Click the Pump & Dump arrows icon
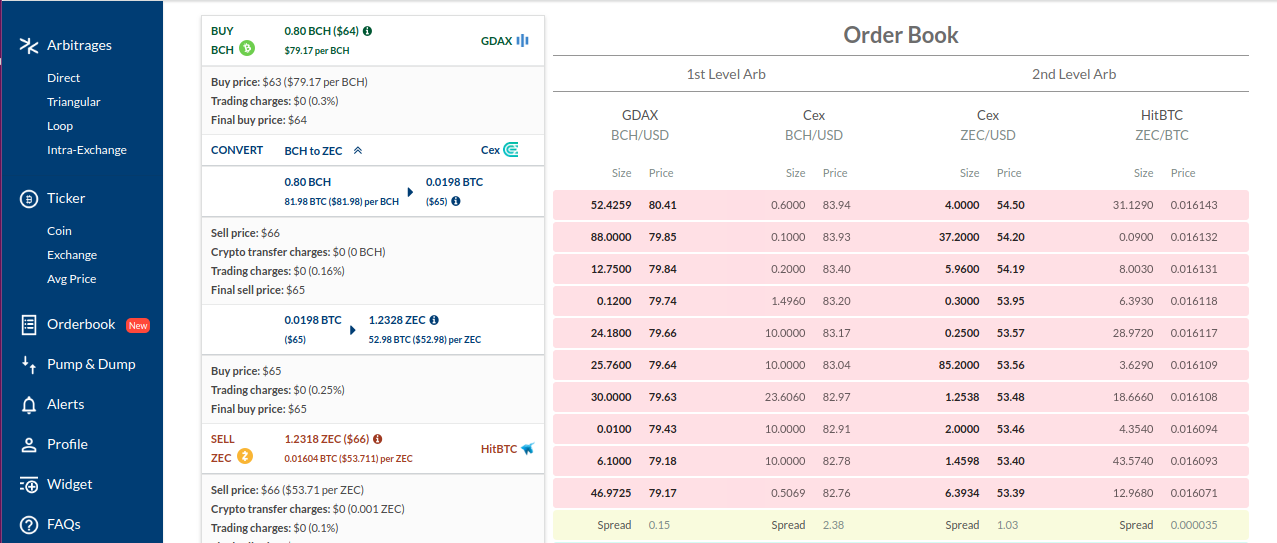Screen dimensions: 1277x543 (28, 364)
